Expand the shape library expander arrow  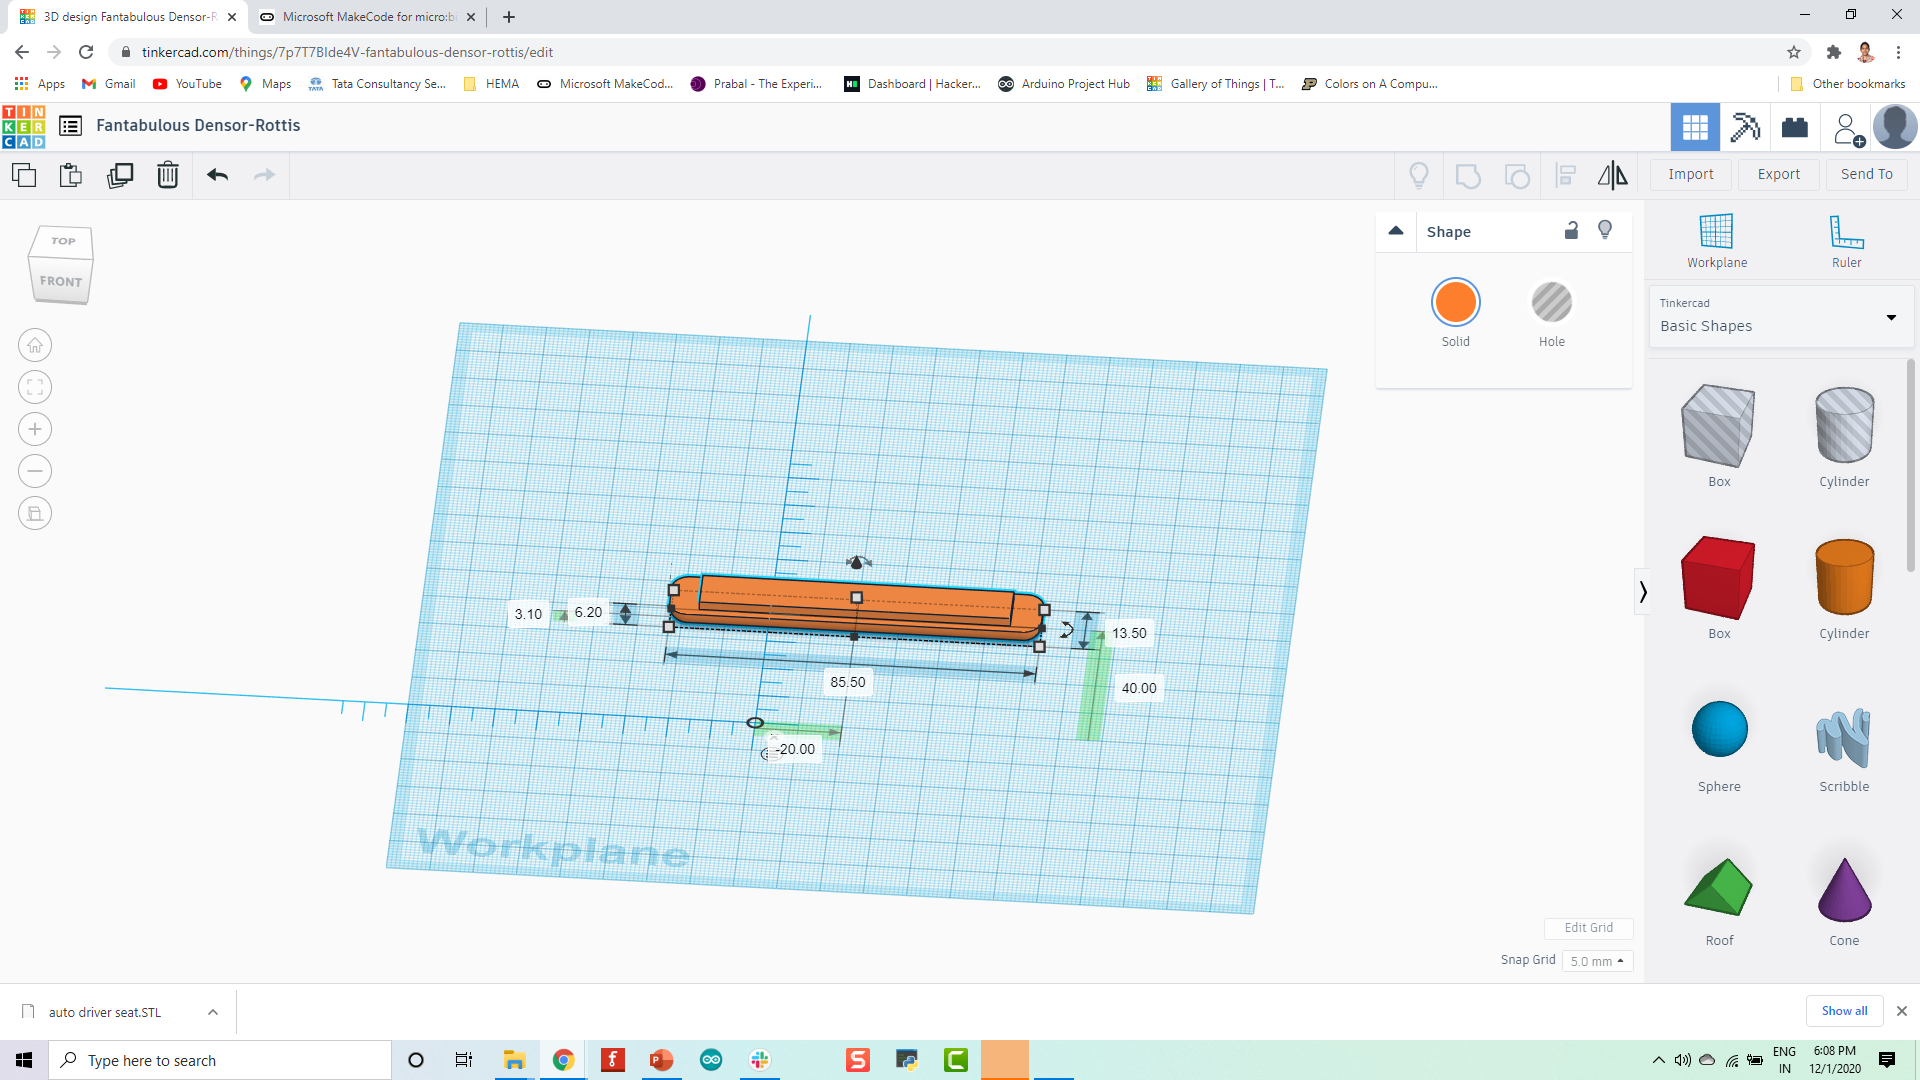1640,592
